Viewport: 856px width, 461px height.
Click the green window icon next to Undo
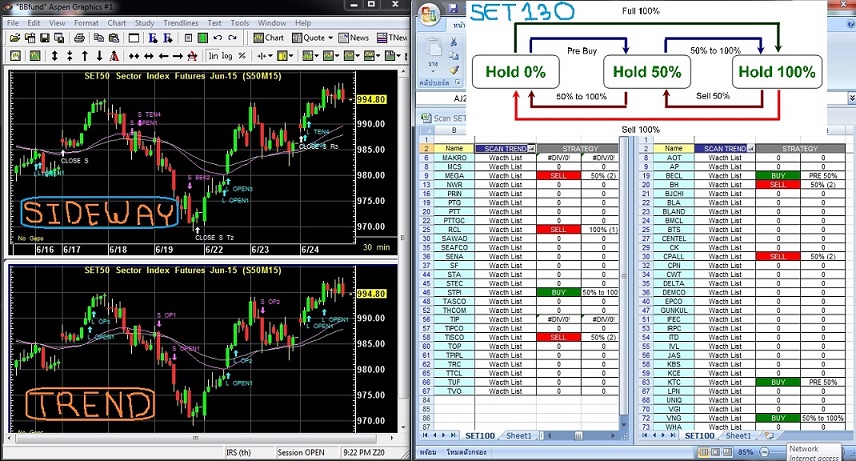click(x=203, y=38)
